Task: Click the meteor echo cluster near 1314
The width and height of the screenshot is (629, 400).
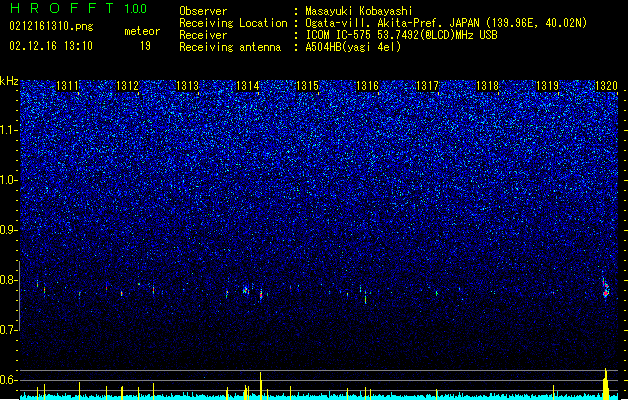Action: tap(246, 290)
